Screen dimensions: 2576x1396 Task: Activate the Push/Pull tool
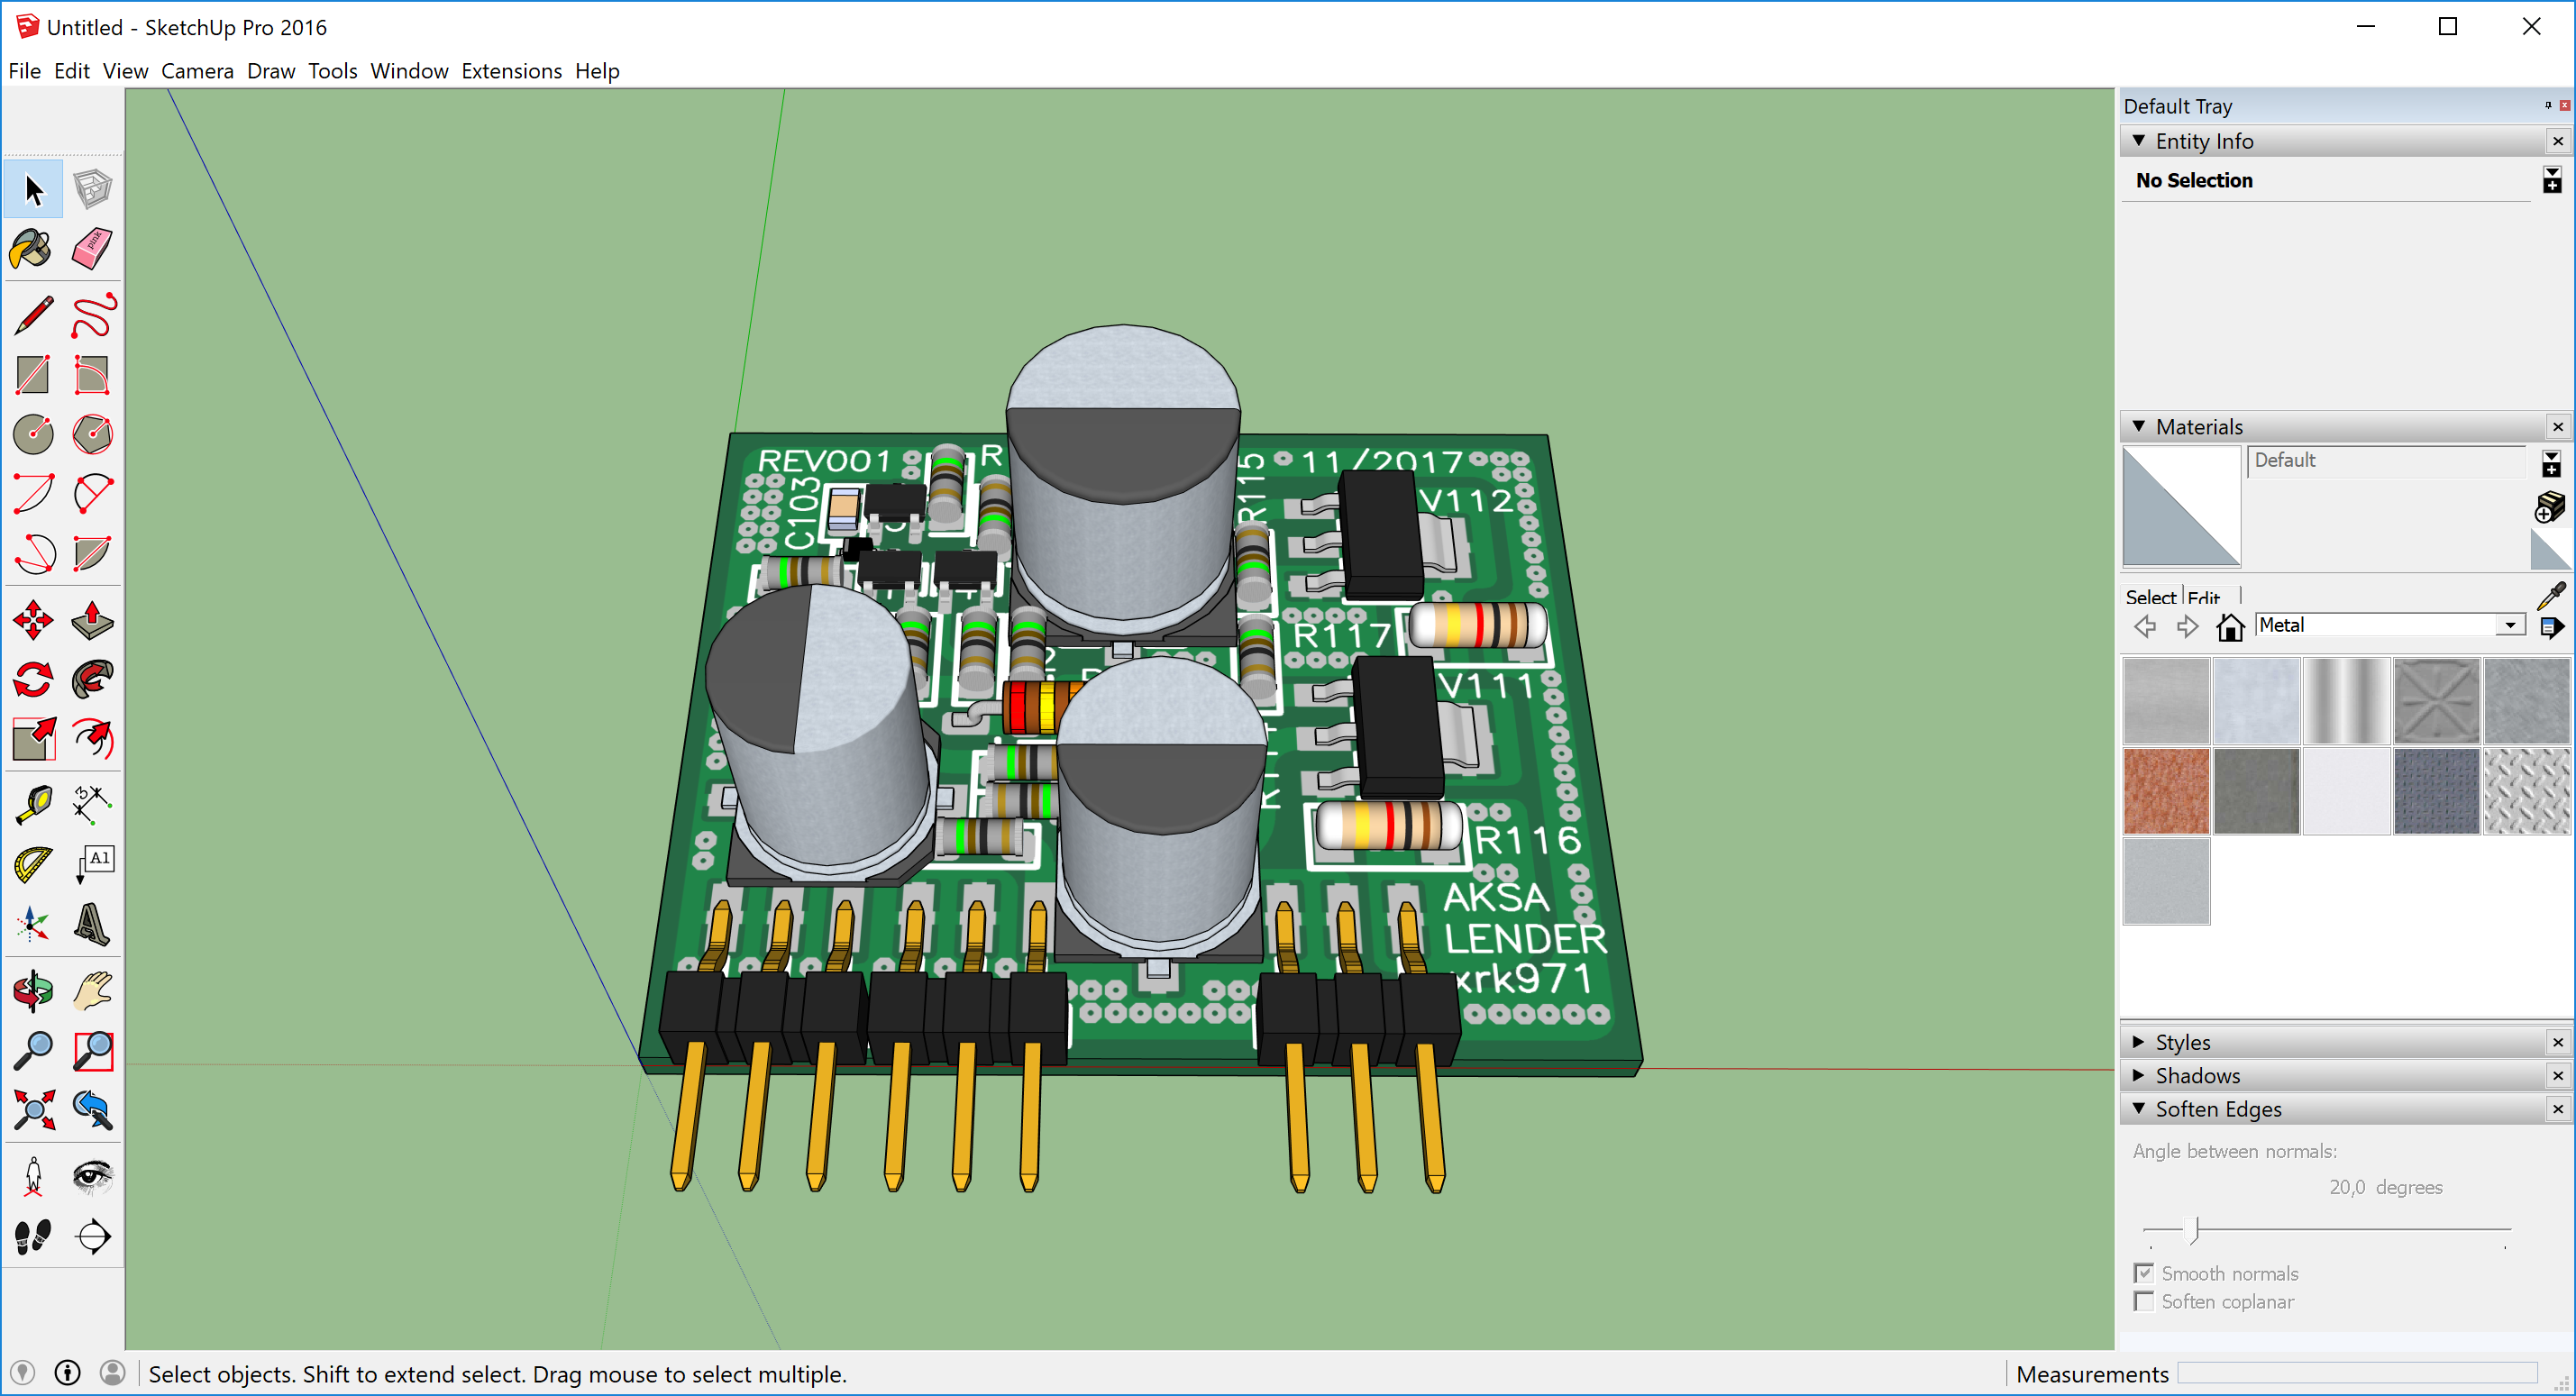point(92,620)
